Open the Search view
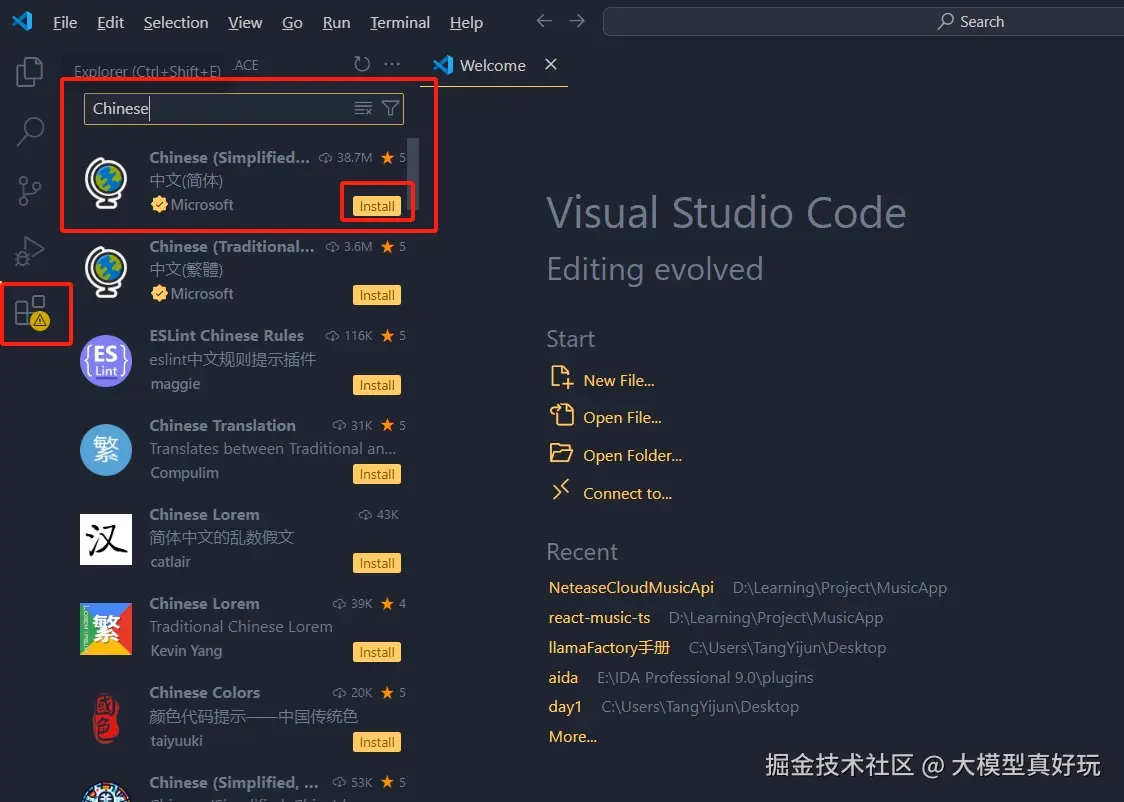Image resolution: width=1124 pixels, height=802 pixels. (29, 131)
